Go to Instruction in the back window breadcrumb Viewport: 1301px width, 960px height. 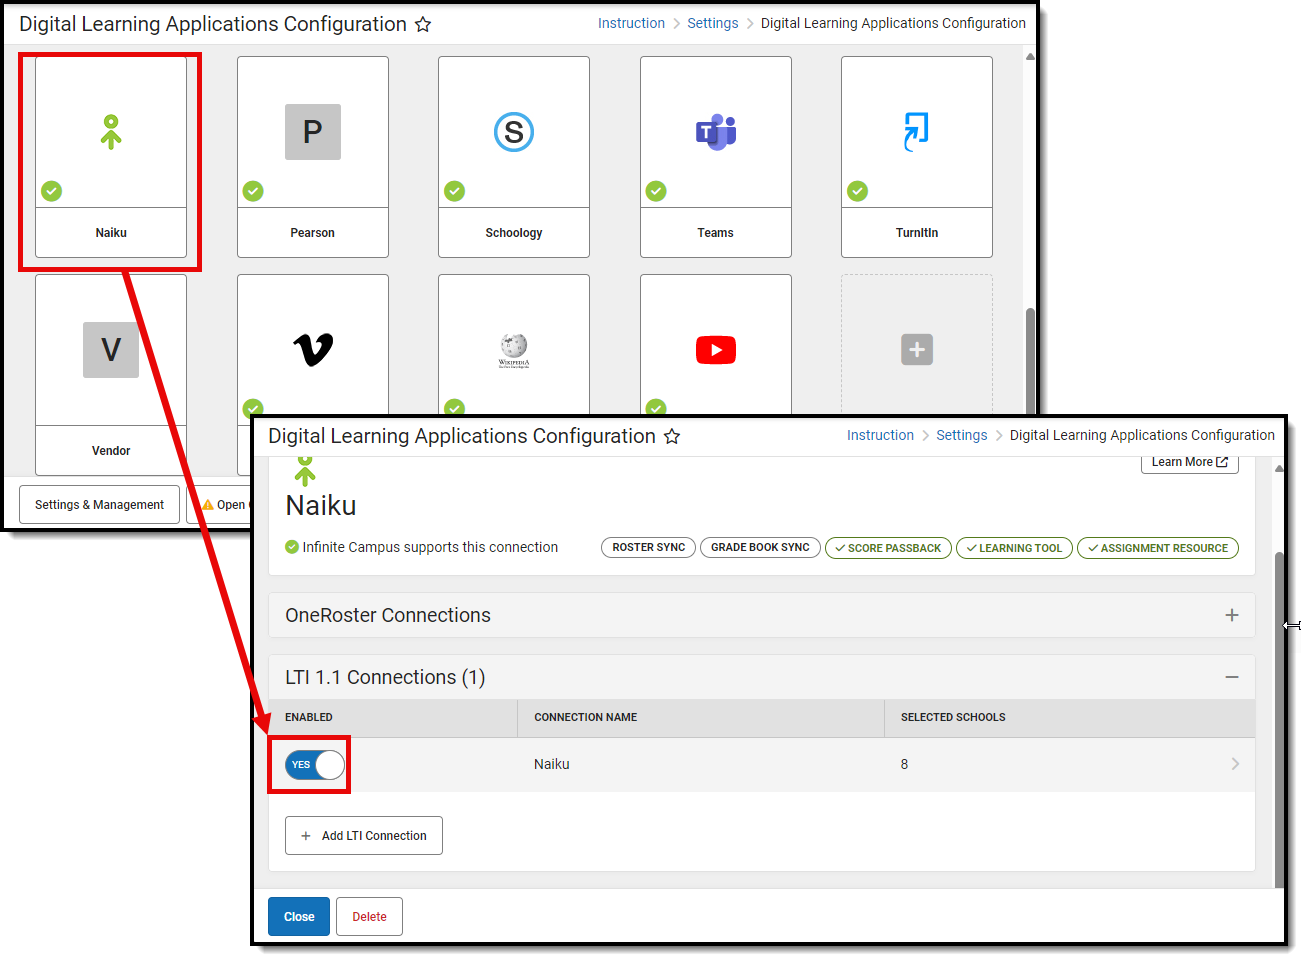tap(631, 23)
